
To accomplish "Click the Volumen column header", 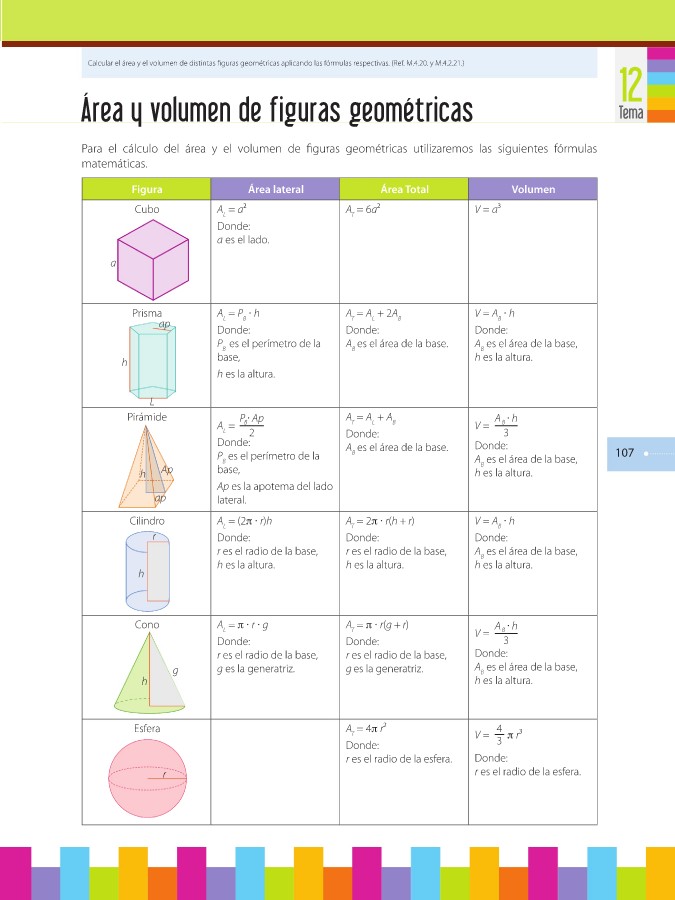I will point(532,189).
